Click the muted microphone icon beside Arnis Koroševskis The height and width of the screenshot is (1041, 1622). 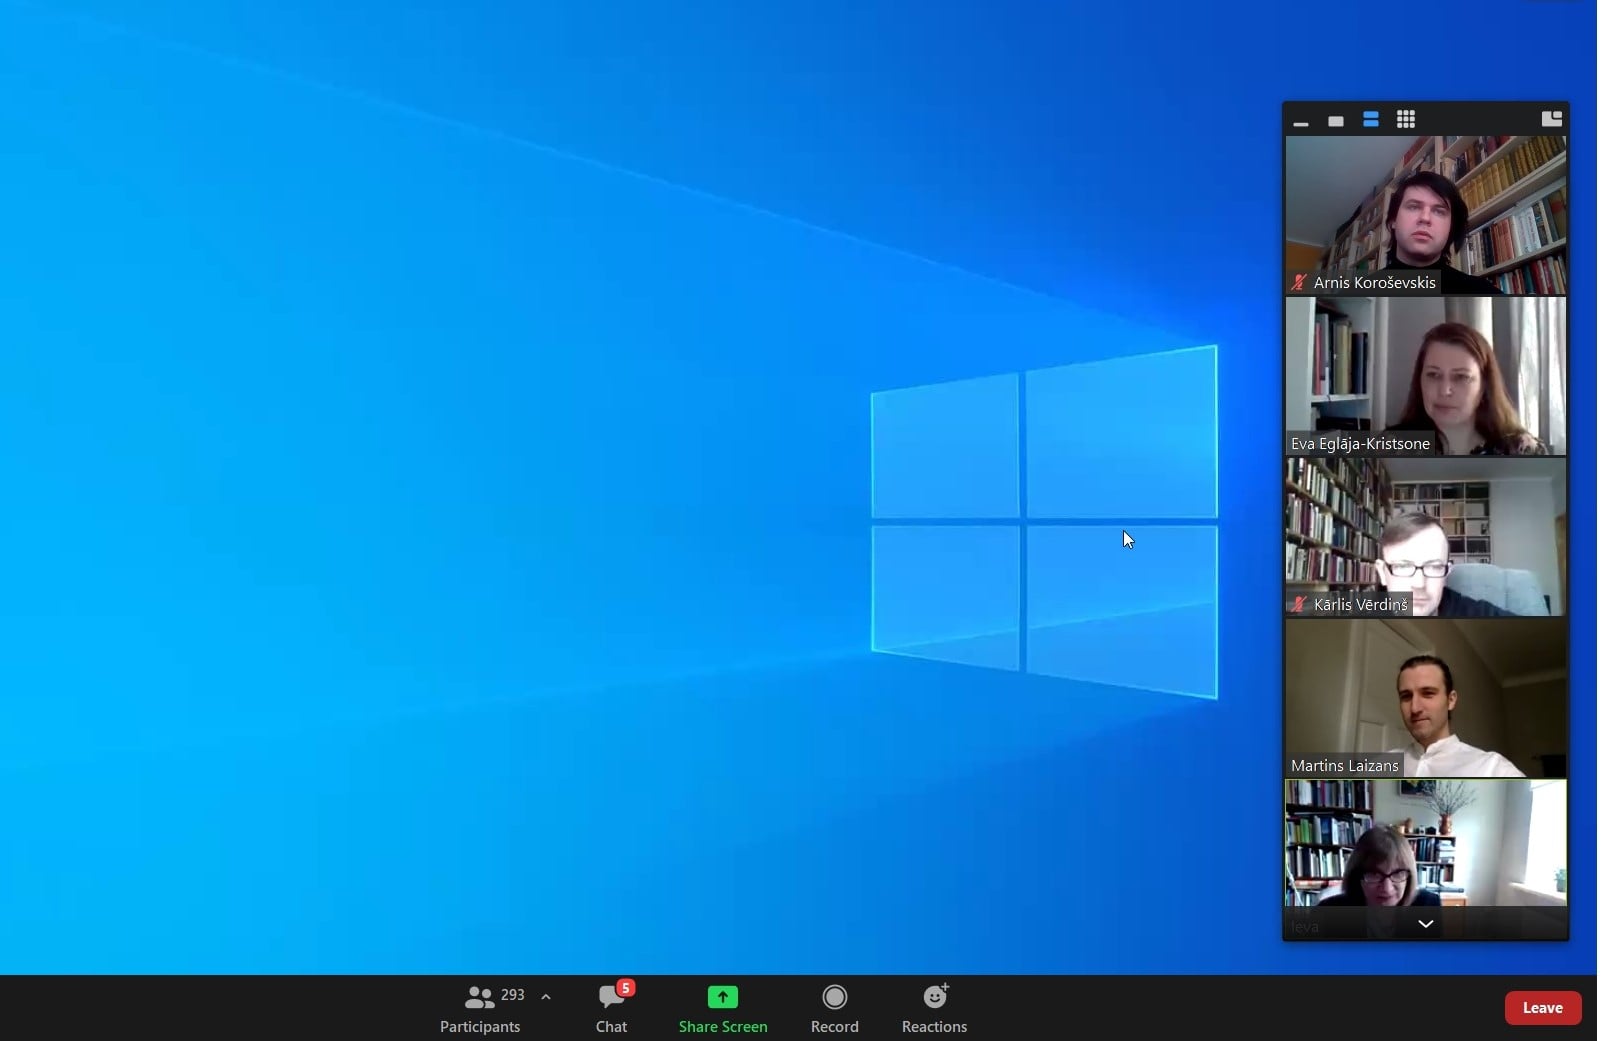[x=1299, y=283]
